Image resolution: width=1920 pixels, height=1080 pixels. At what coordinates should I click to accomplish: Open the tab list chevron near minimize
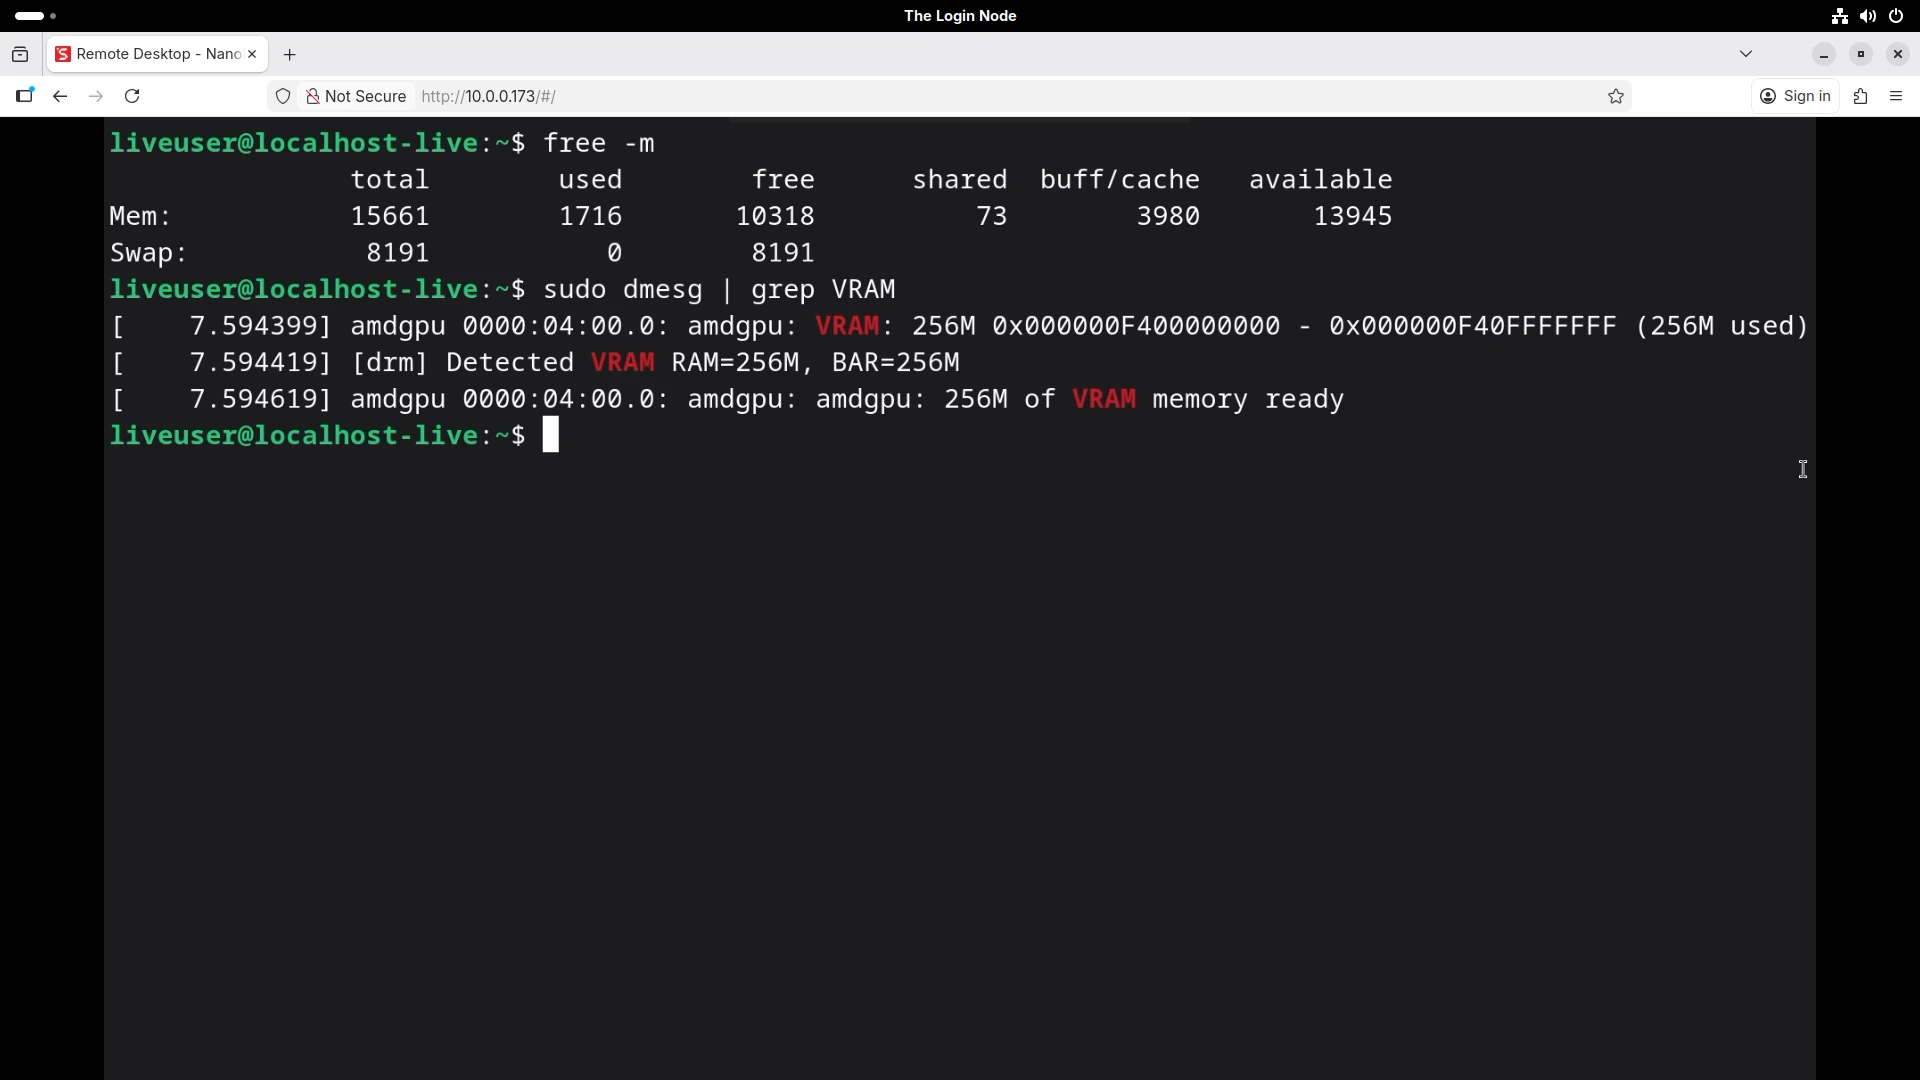tap(1747, 54)
